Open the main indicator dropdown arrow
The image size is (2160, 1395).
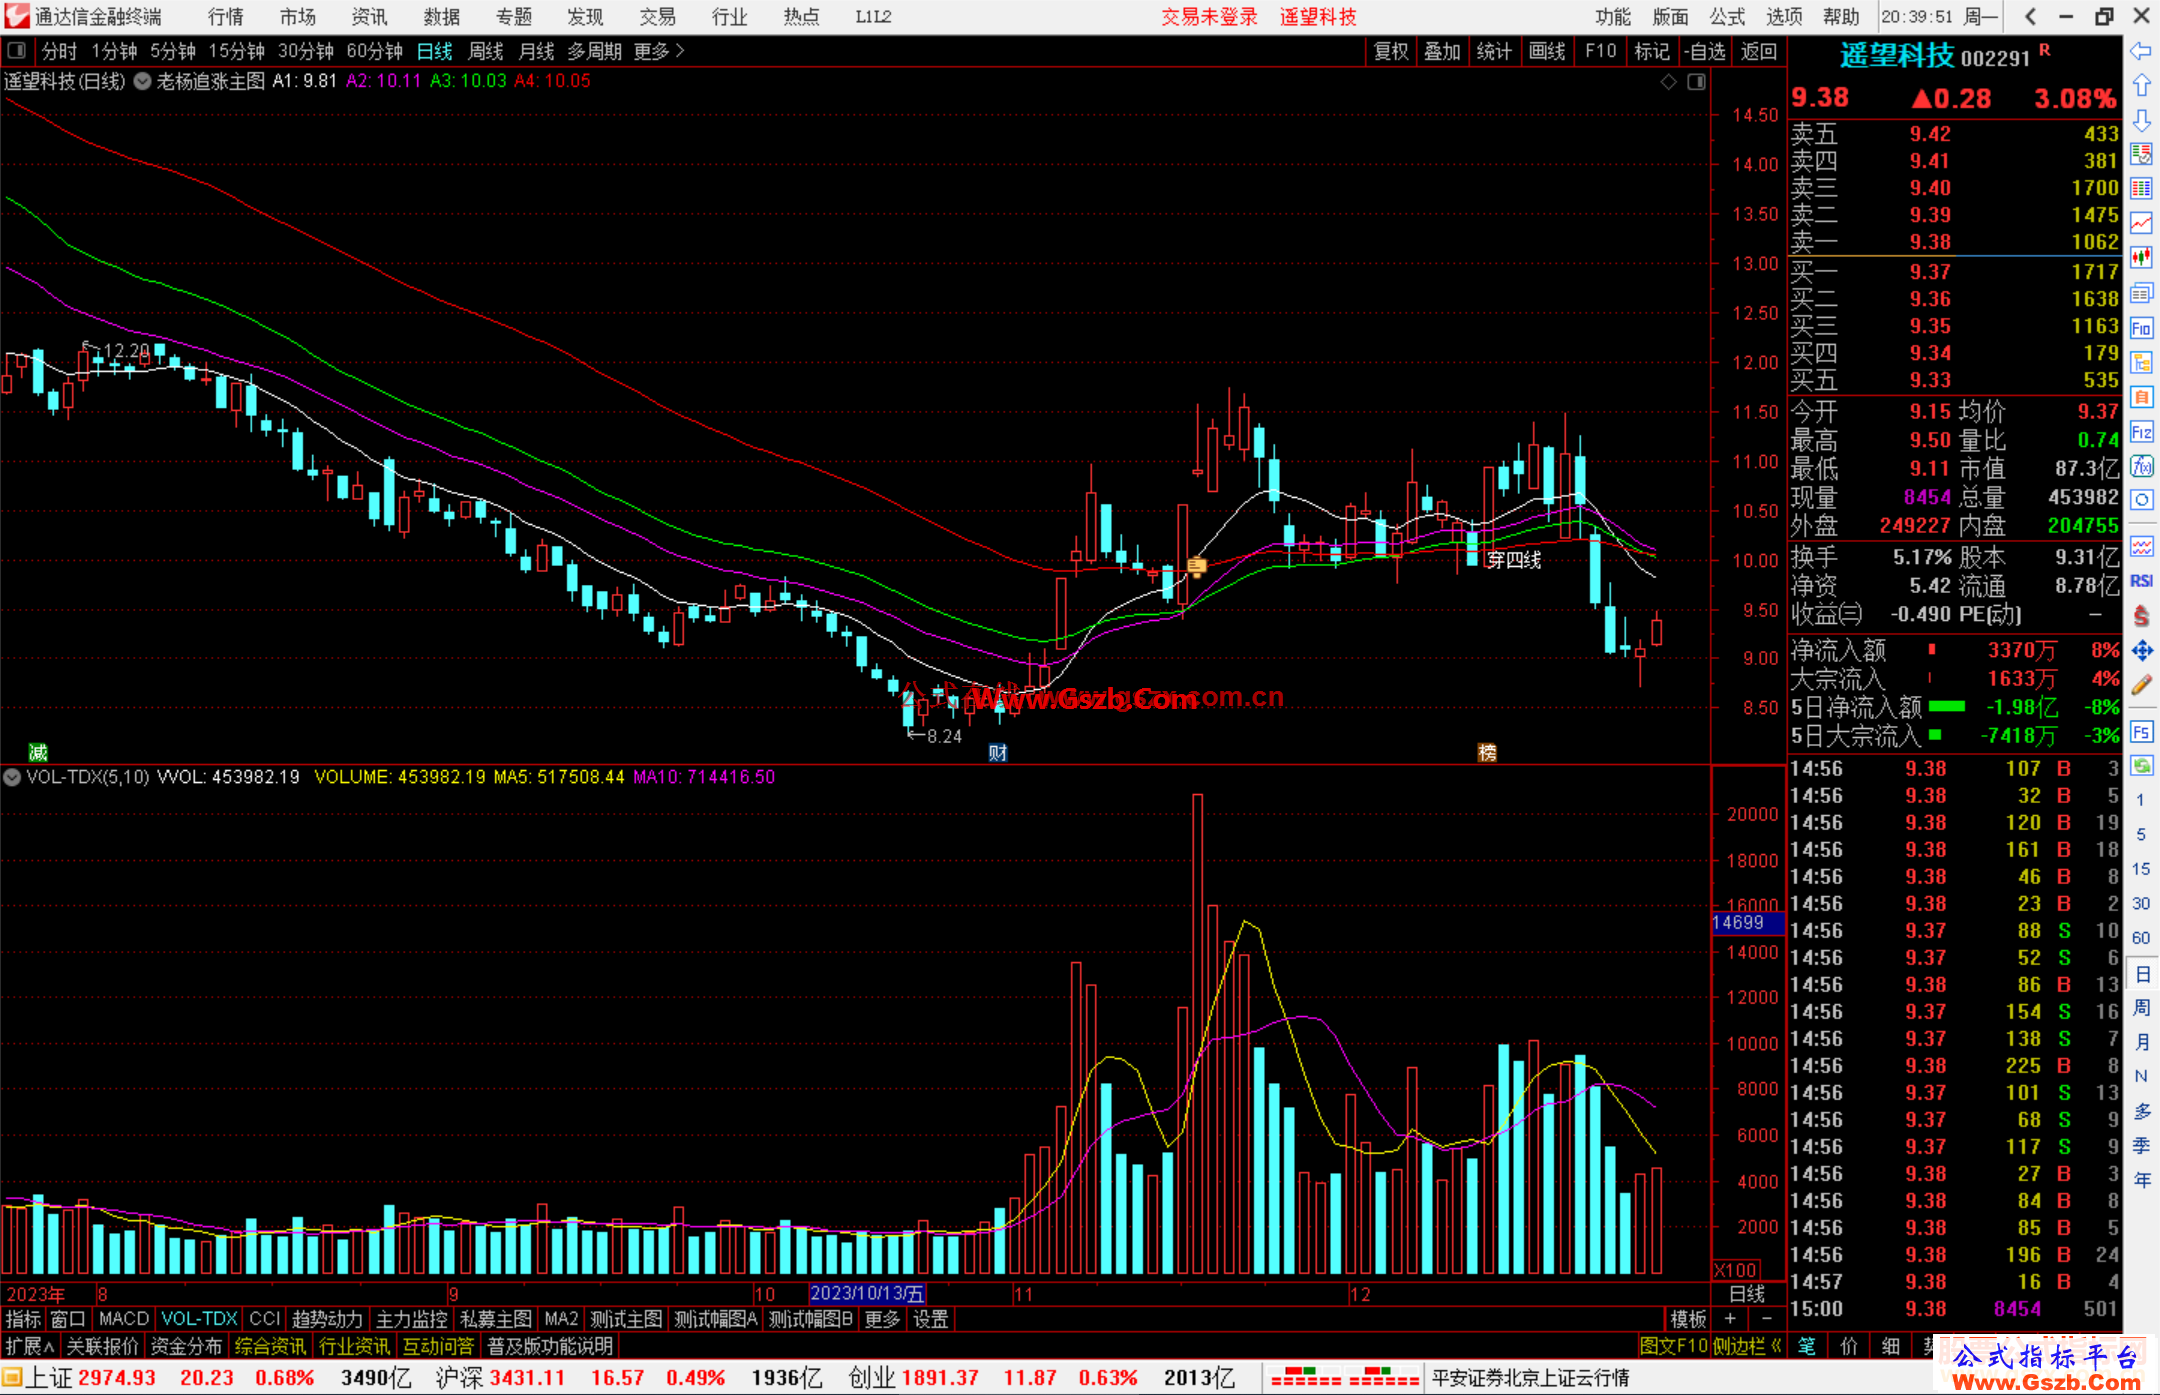click(142, 82)
